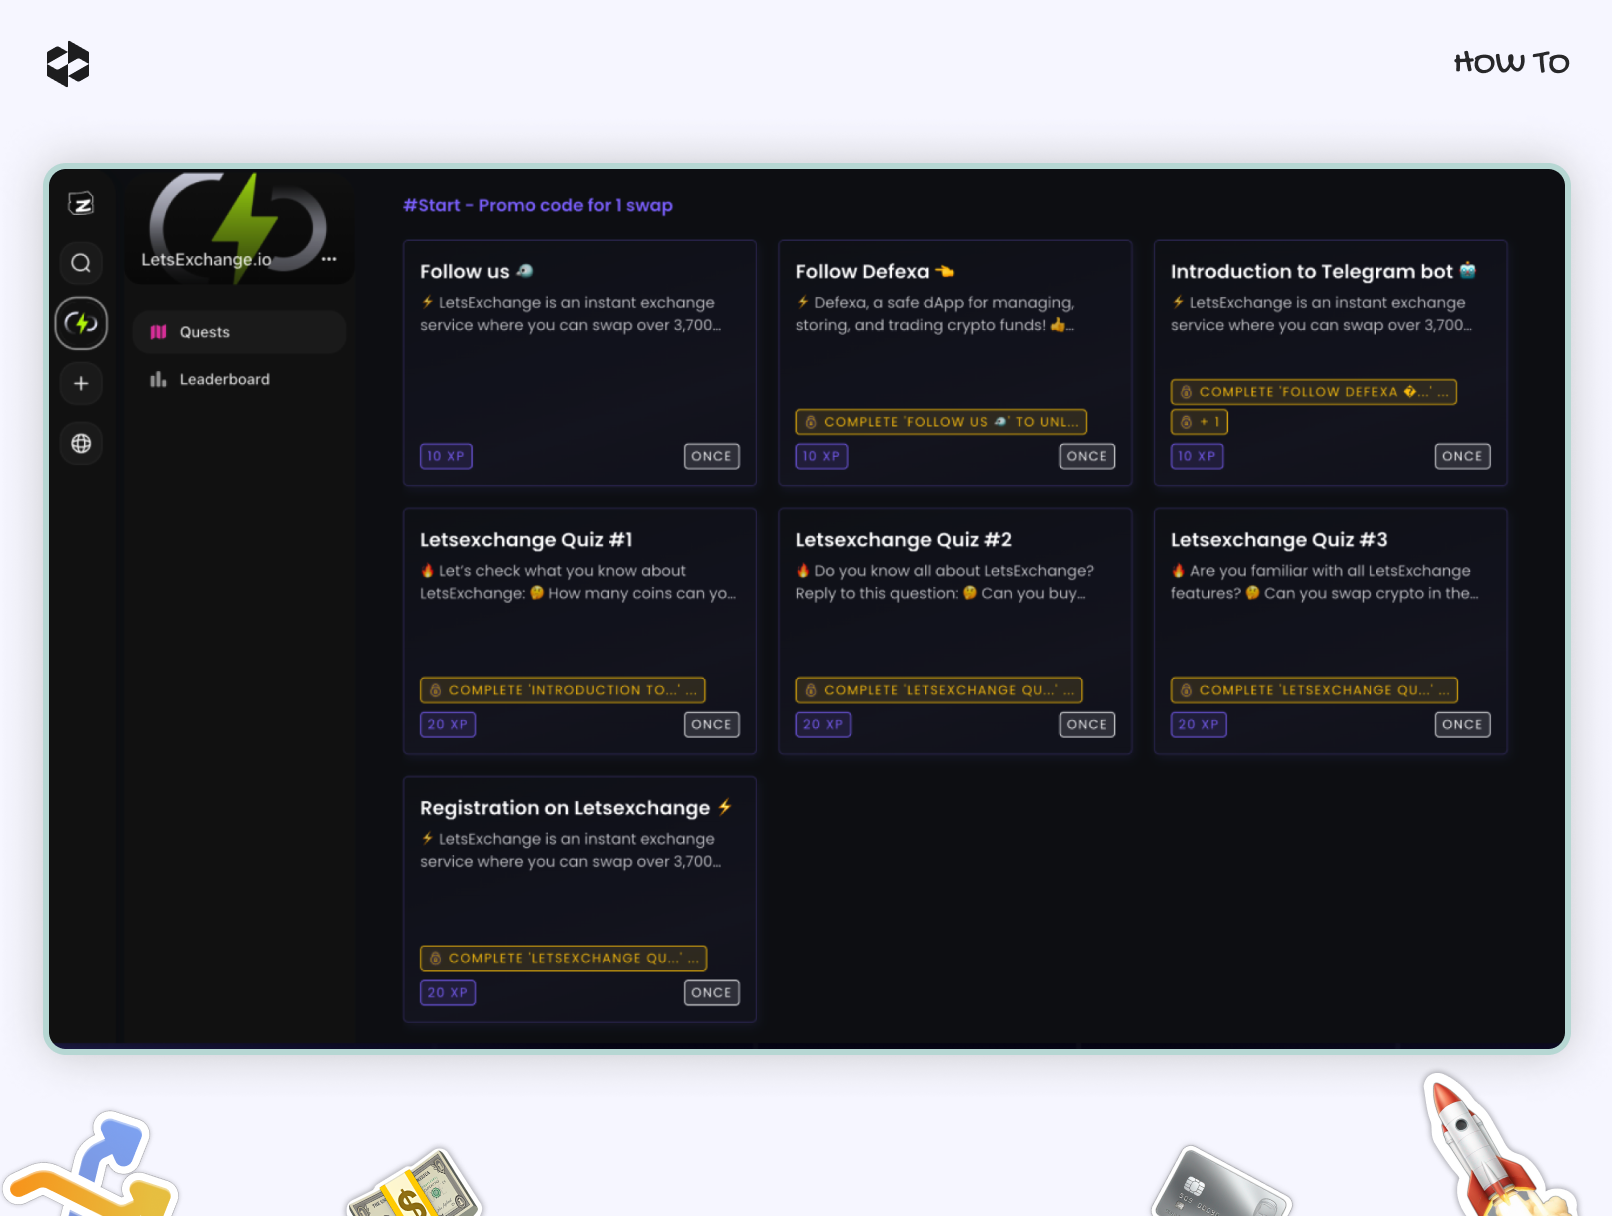Open the 'Letsexchange Quiz #3' quest
The height and width of the screenshot is (1216, 1612).
click(x=1330, y=631)
